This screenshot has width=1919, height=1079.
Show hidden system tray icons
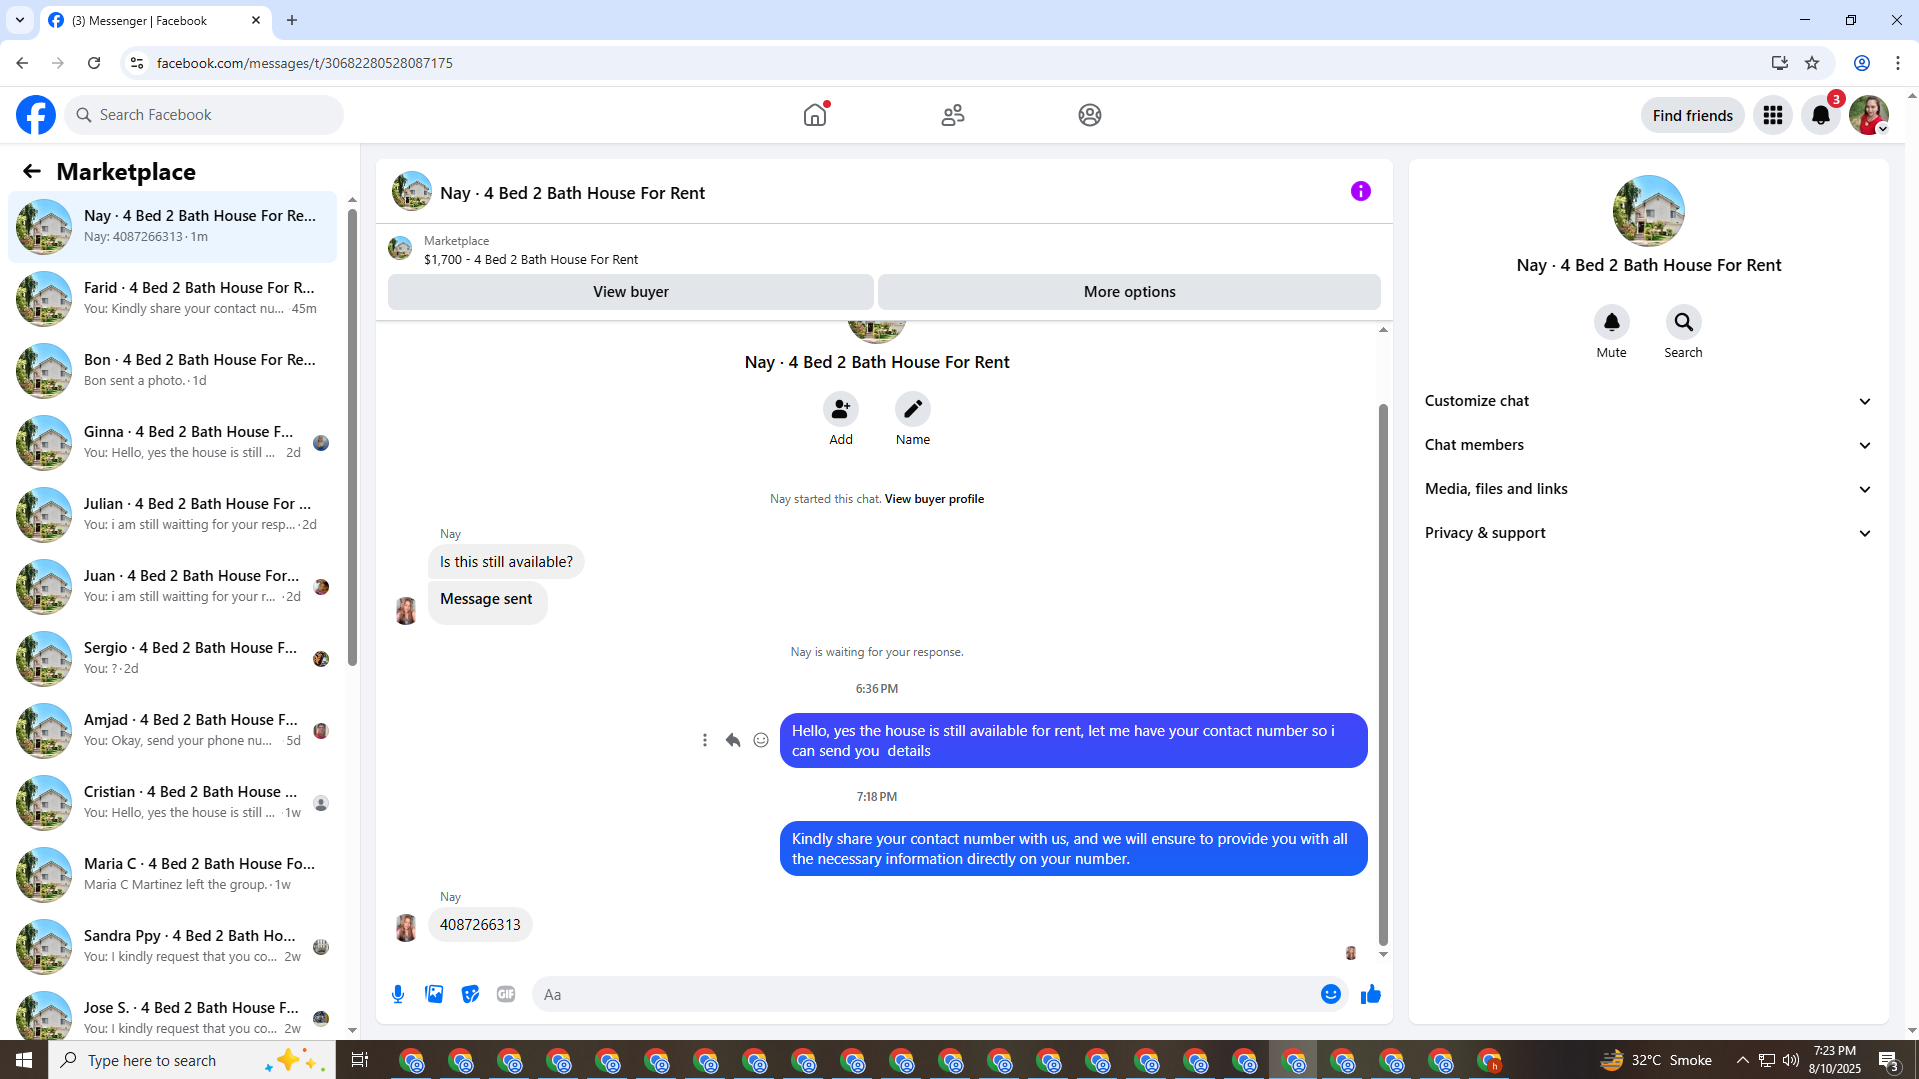tap(1743, 1060)
